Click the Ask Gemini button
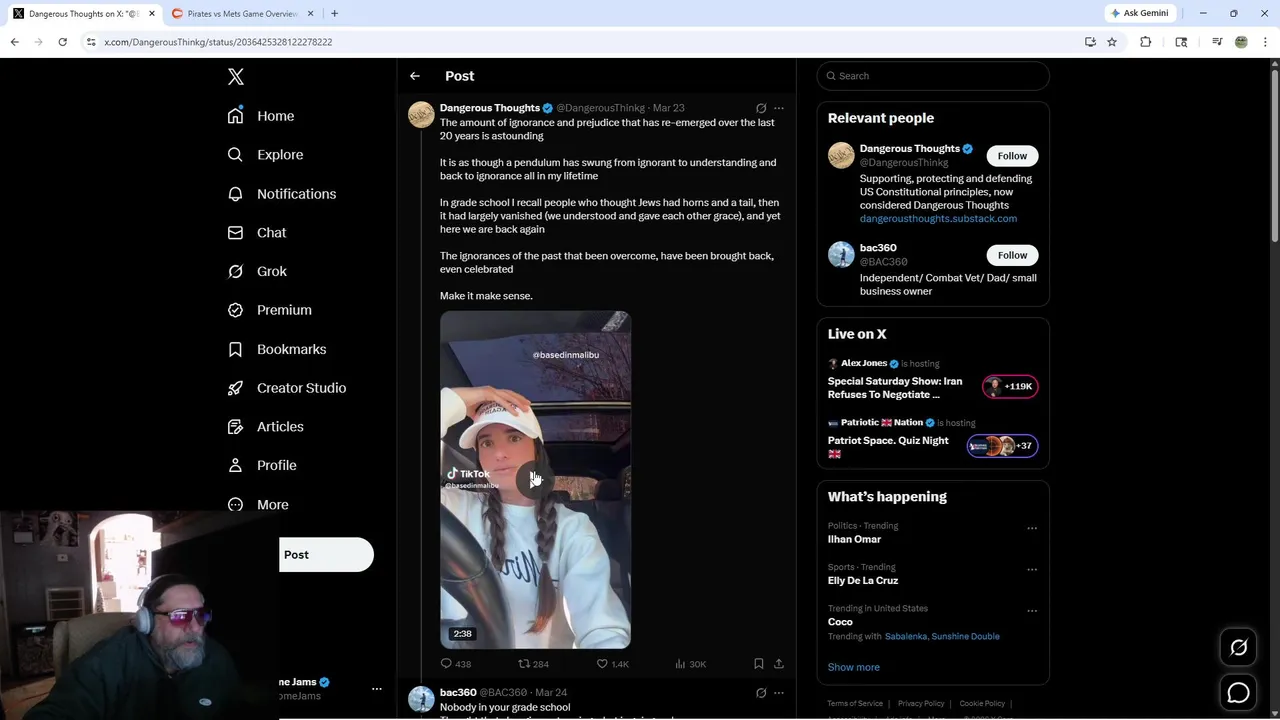This screenshot has width=1280, height=720. point(1139,14)
